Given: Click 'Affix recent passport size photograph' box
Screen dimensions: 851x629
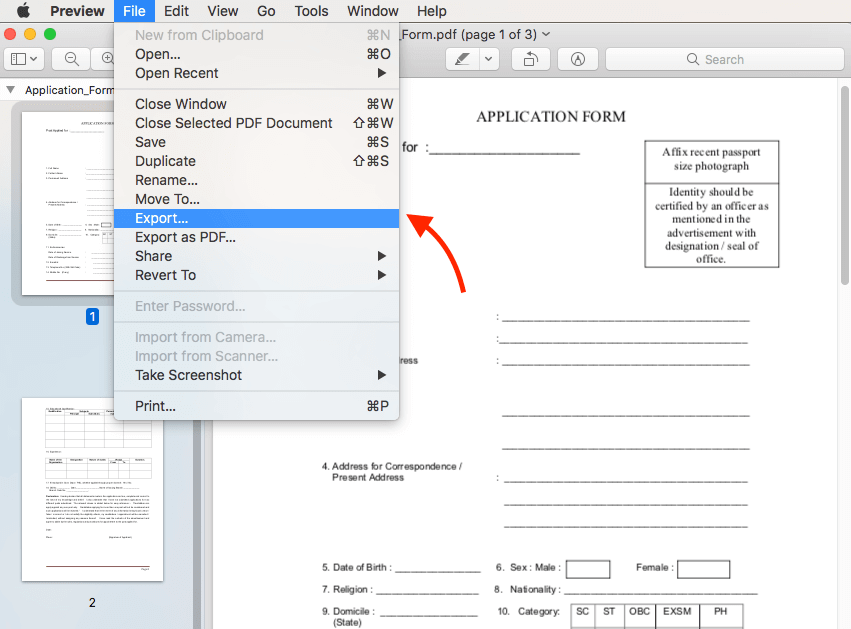Looking at the screenshot, I should point(712,162).
